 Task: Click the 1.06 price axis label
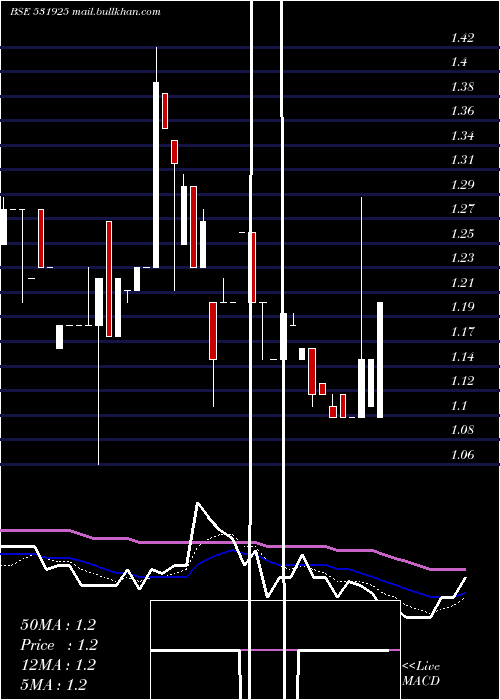point(462,455)
